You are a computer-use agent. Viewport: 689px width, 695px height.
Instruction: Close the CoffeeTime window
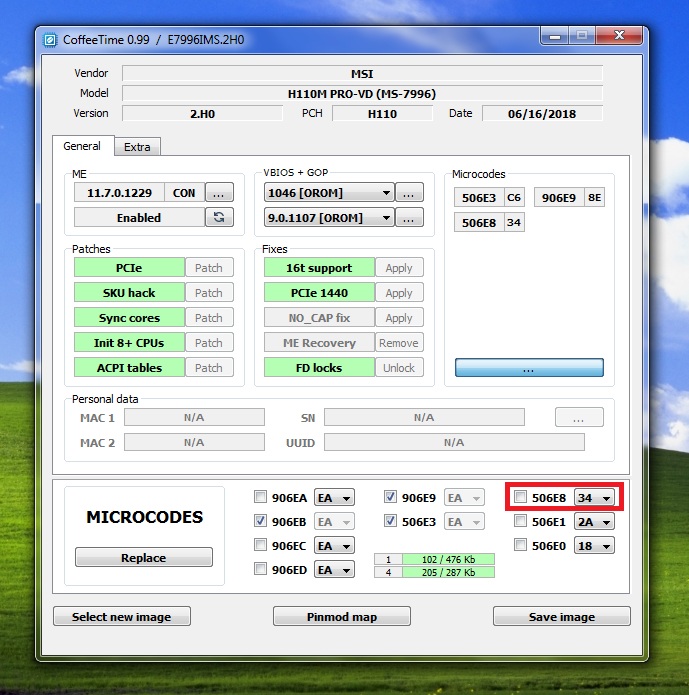pyautogui.click(x=619, y=35)
